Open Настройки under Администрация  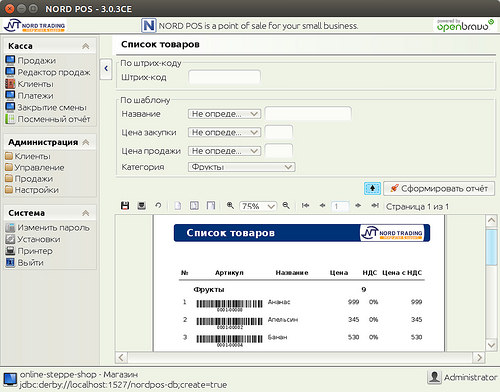pos(32,190)
